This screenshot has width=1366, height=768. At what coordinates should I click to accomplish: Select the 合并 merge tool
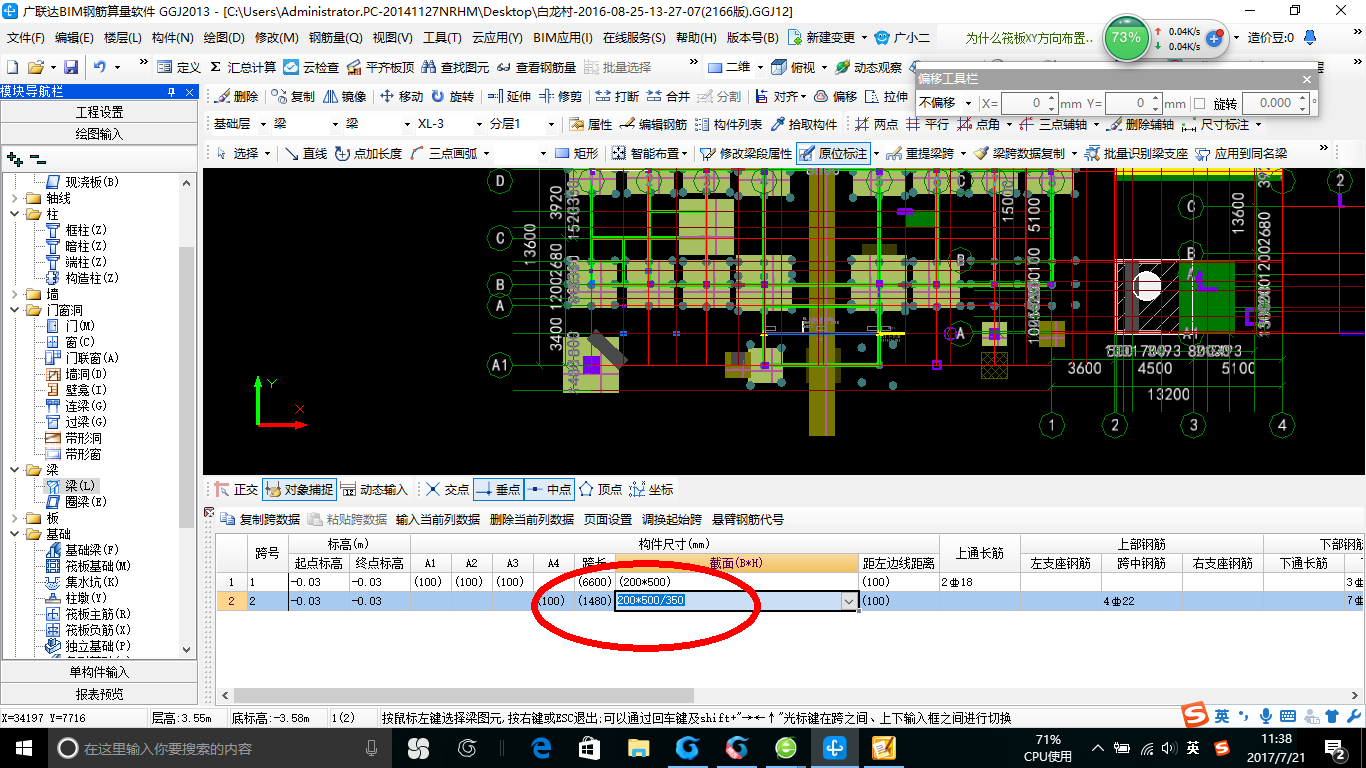point(668,97)
